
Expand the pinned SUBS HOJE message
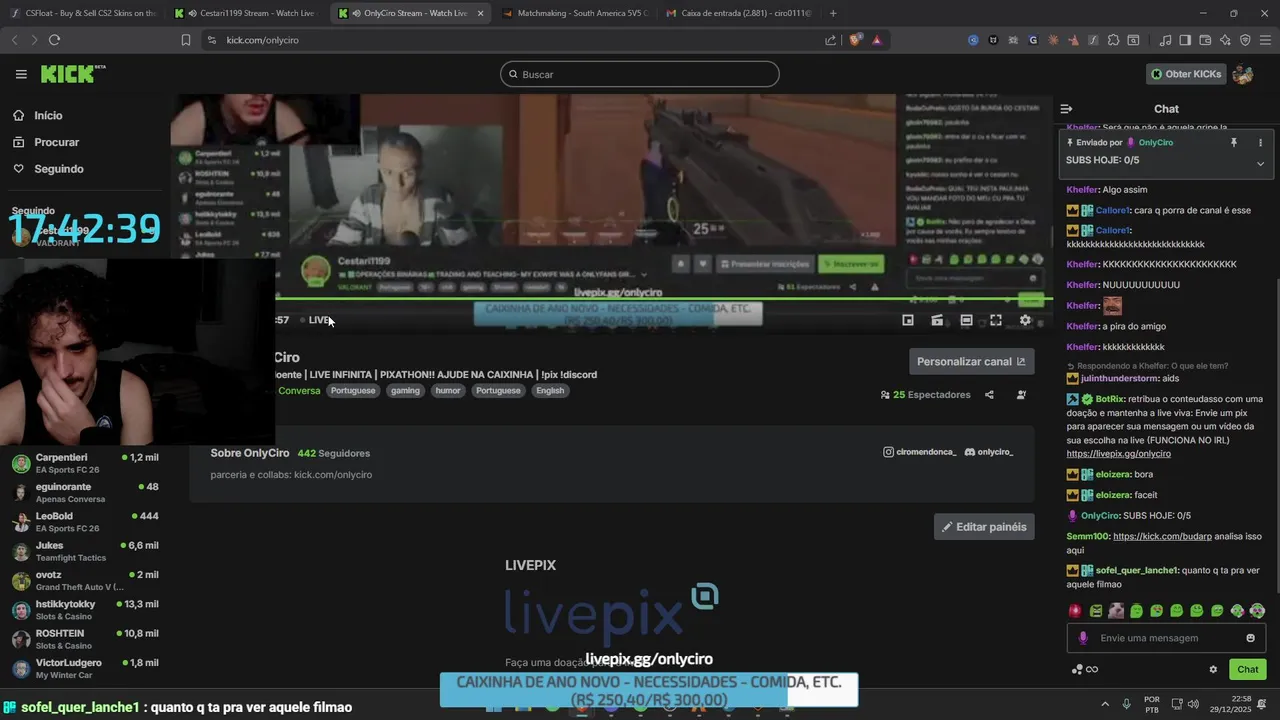(x=1260, y=163)
